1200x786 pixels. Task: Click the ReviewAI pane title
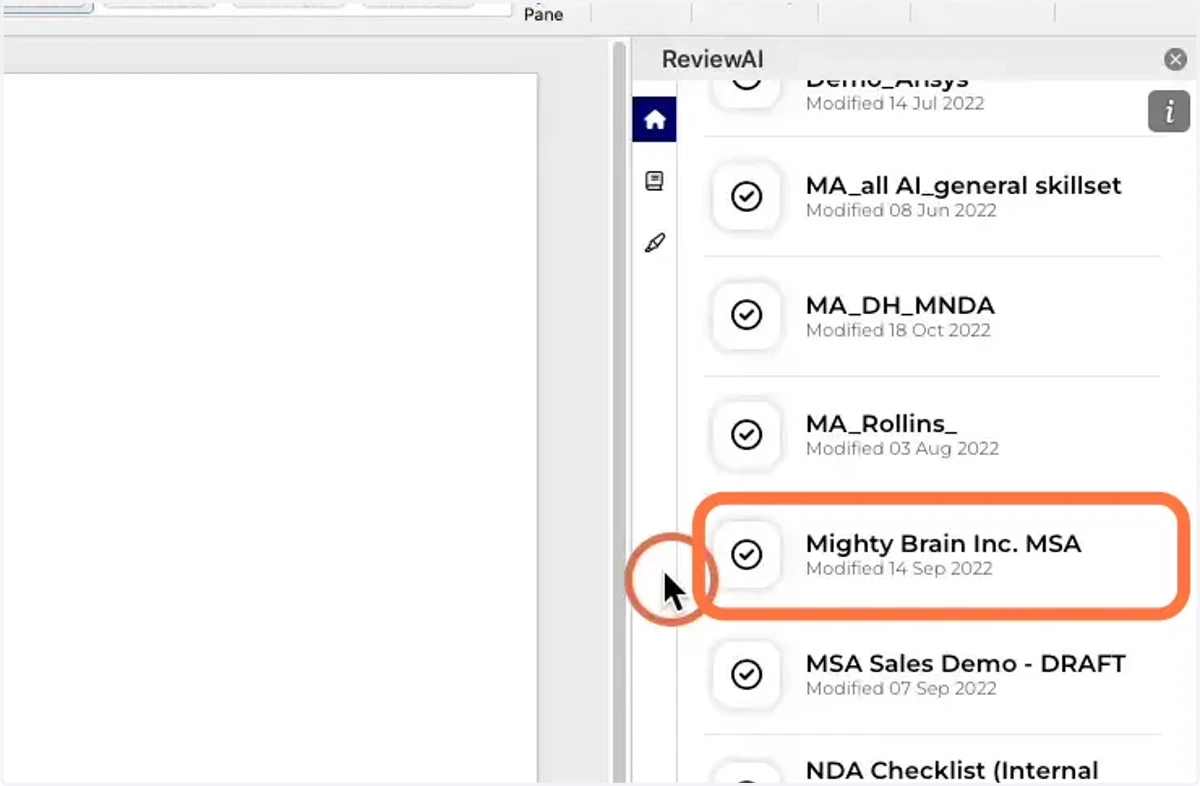712,59
